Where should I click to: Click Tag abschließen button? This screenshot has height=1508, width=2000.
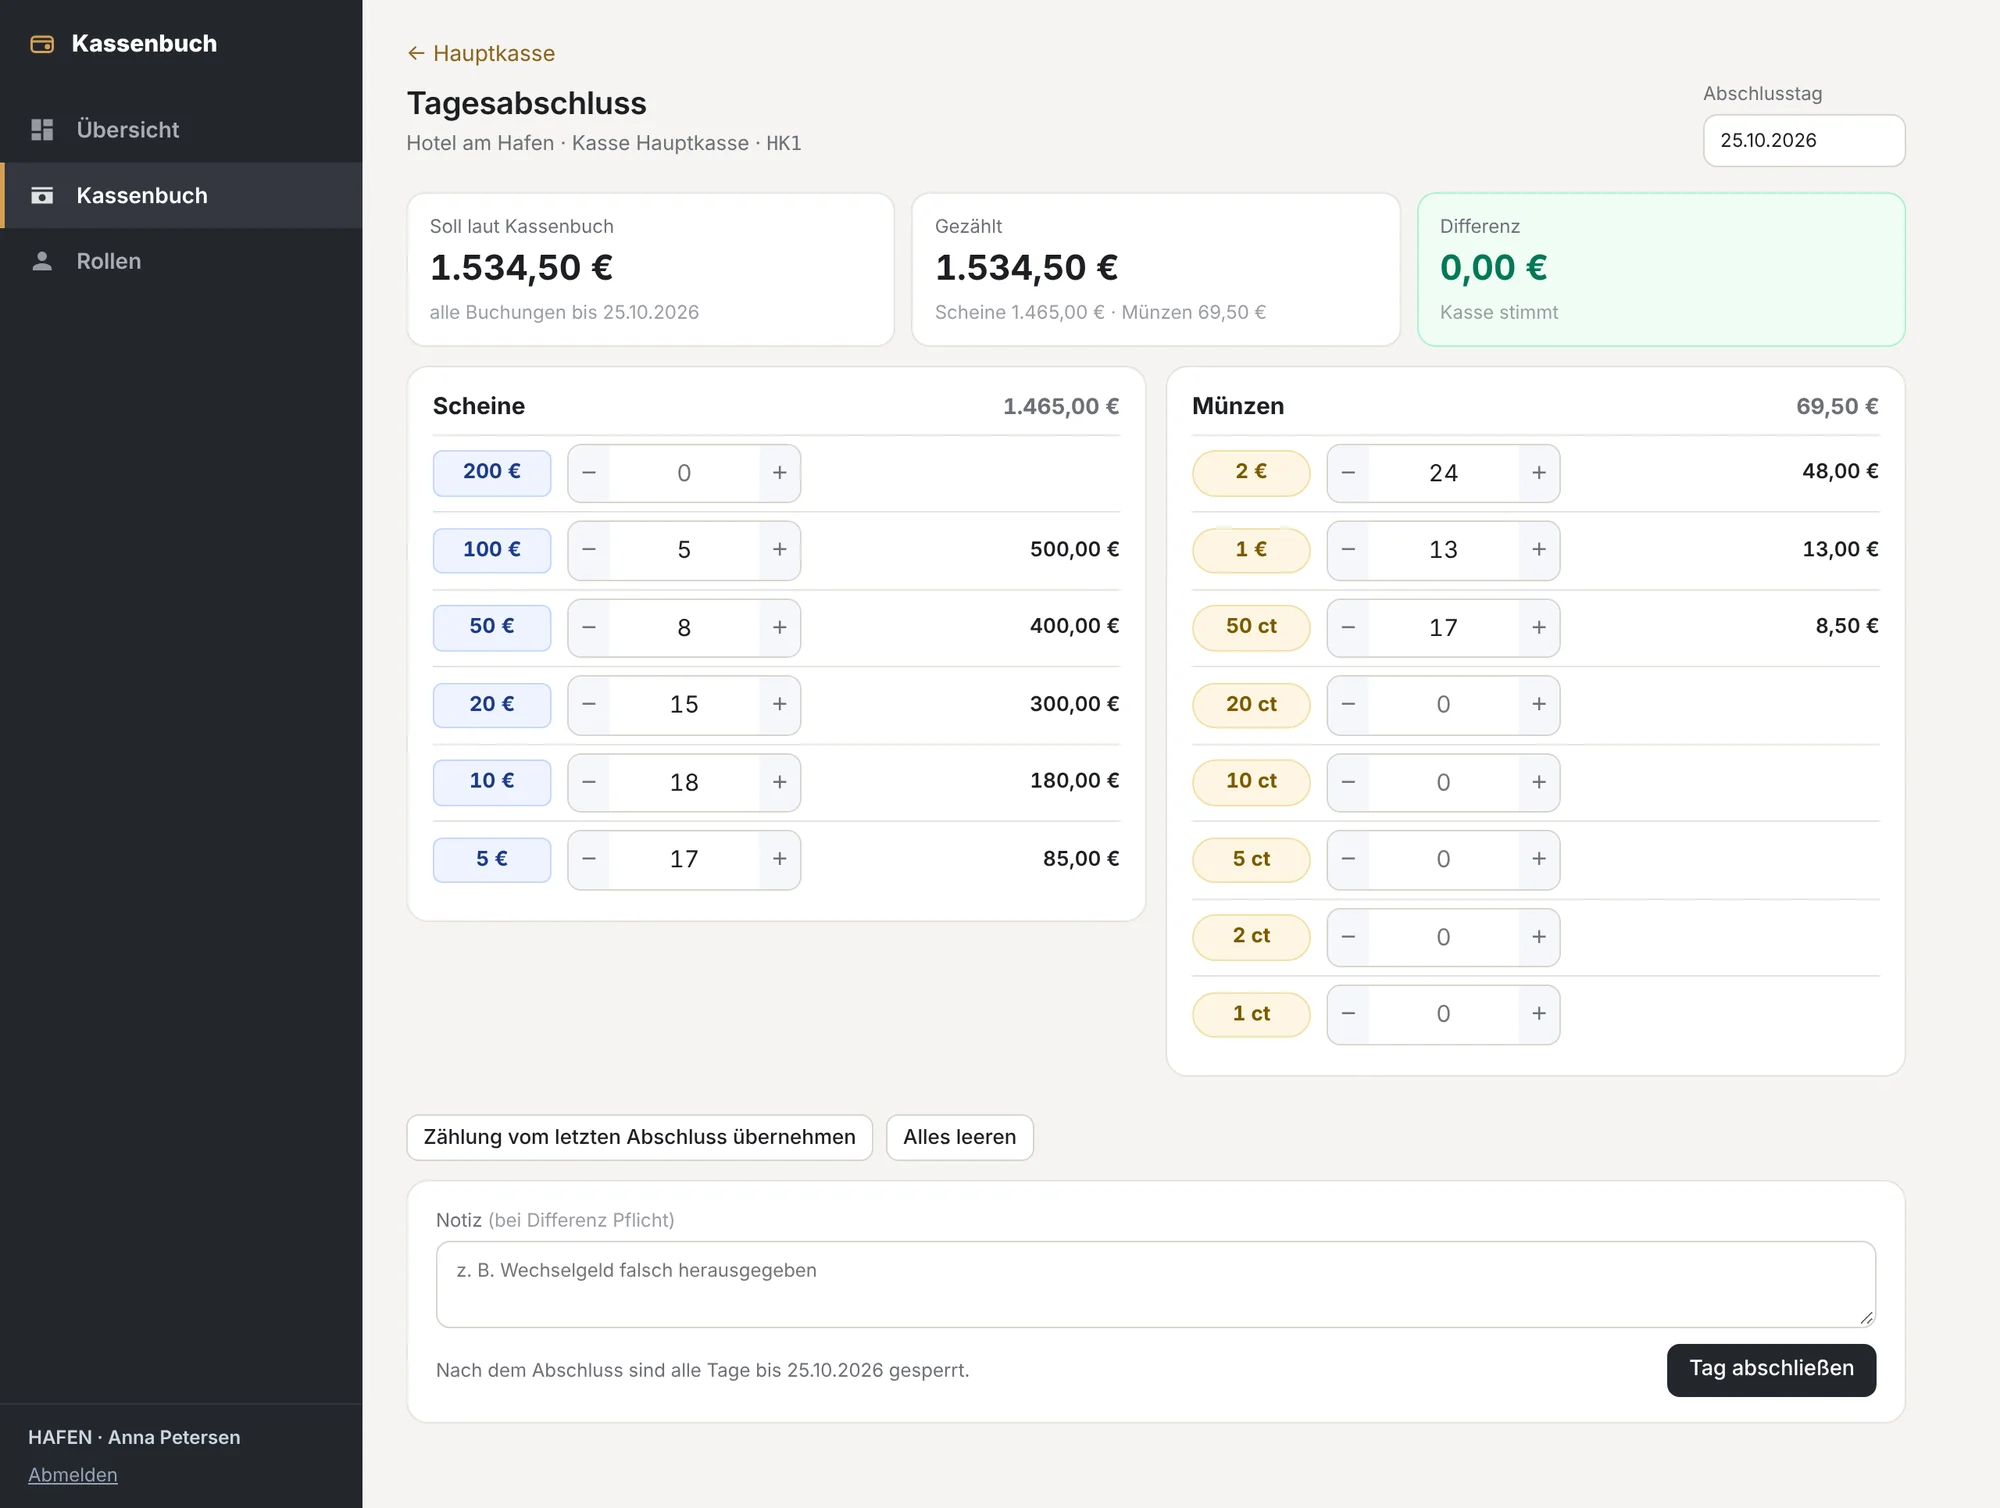click(1771, 1369)
